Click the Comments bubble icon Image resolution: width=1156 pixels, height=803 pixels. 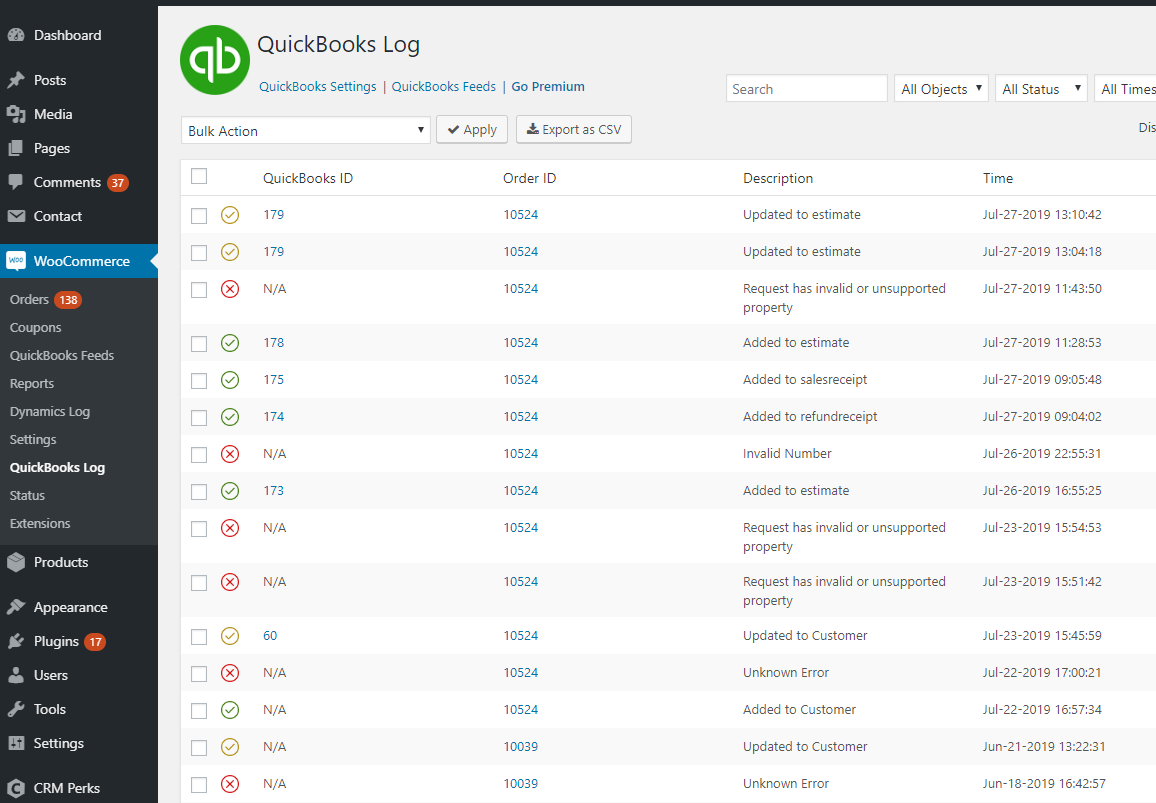coord(16,181)
